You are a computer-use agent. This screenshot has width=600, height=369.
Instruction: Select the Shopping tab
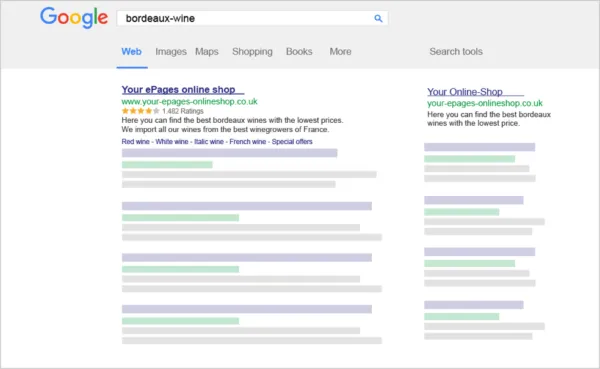pyautogui.click(x=252, y=52)
